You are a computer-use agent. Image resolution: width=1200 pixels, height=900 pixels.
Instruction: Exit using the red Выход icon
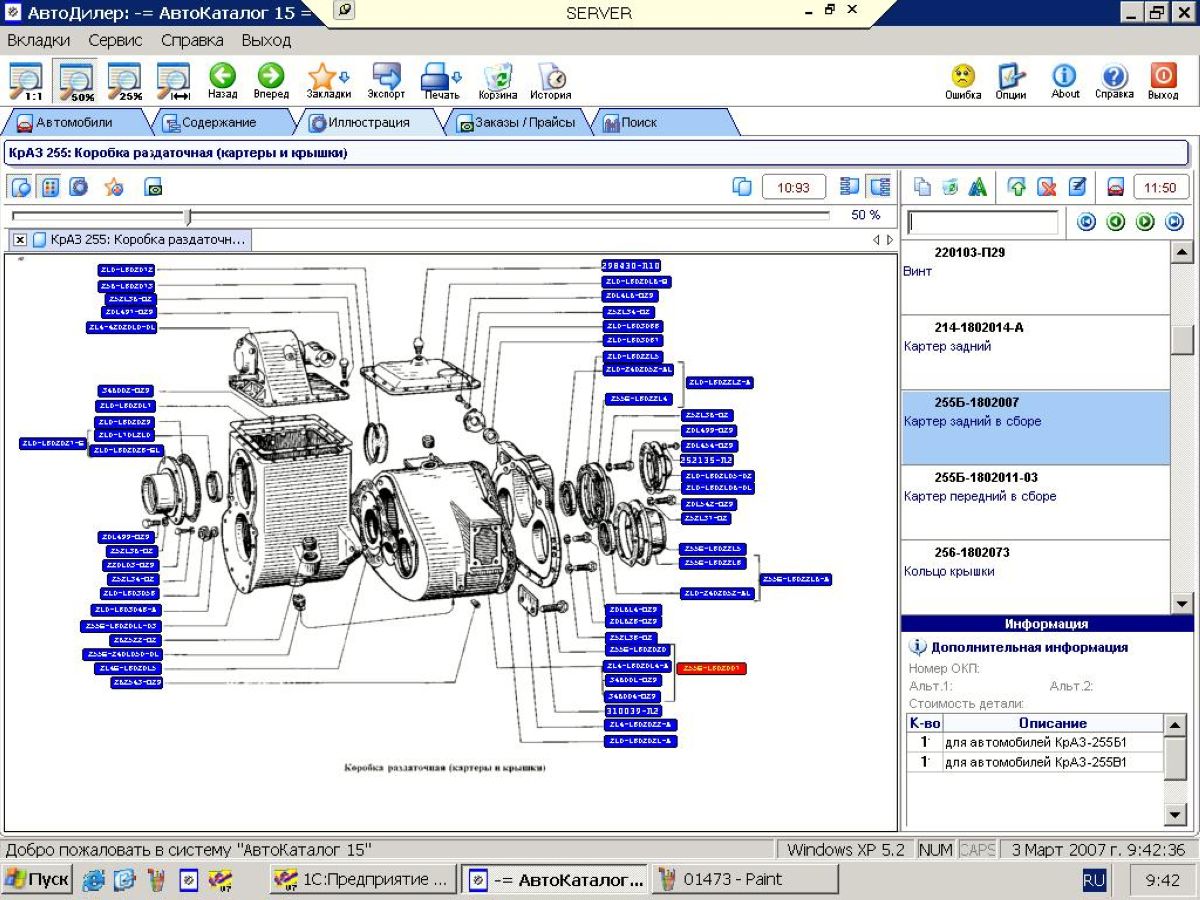click(1163, 81)
